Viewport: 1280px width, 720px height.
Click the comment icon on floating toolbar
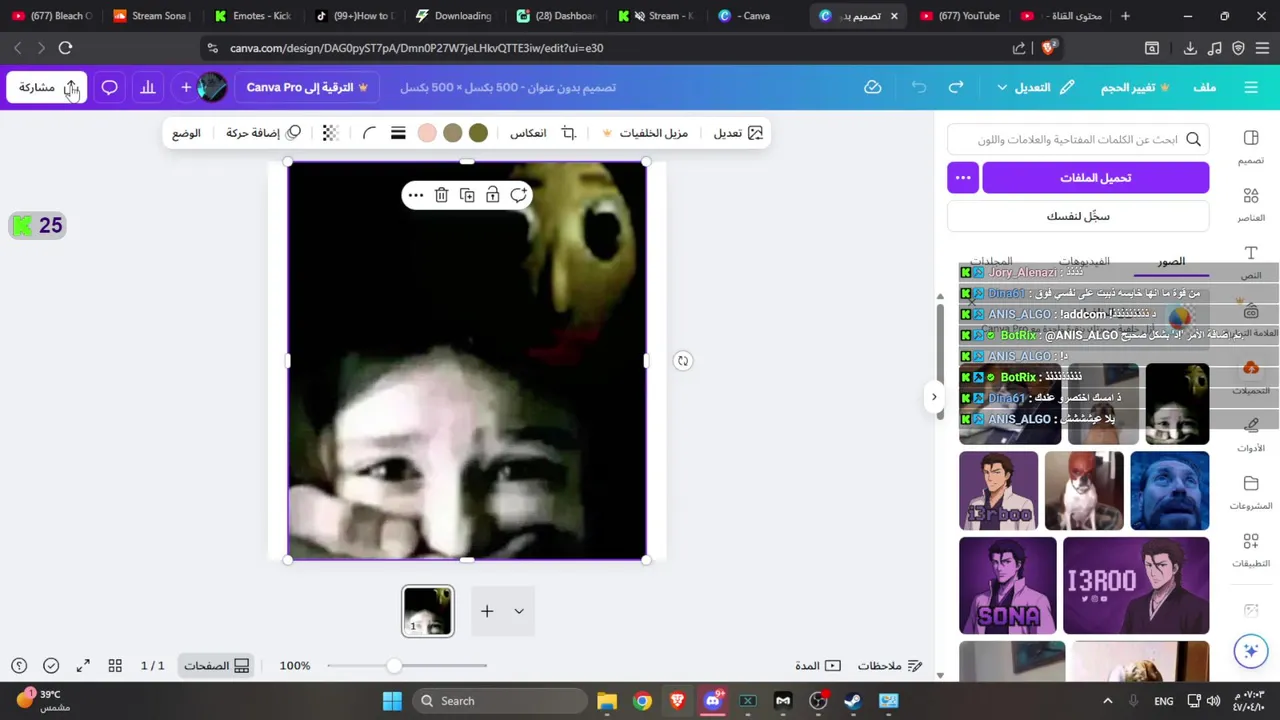518,195
